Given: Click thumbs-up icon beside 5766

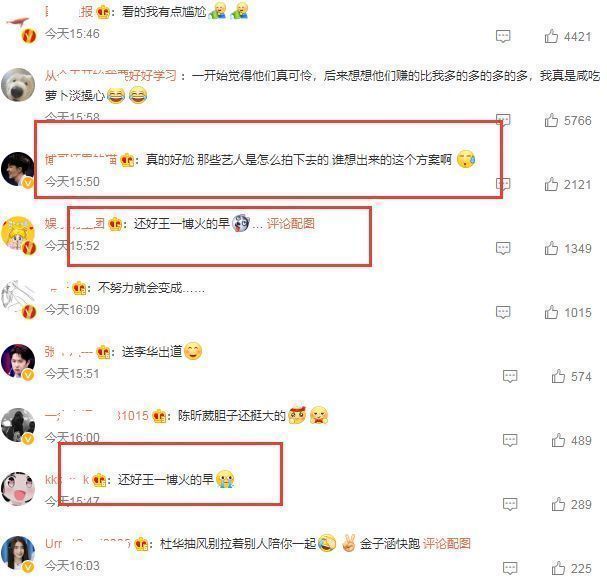Looking at the screenshot, I should pos(551,120).
